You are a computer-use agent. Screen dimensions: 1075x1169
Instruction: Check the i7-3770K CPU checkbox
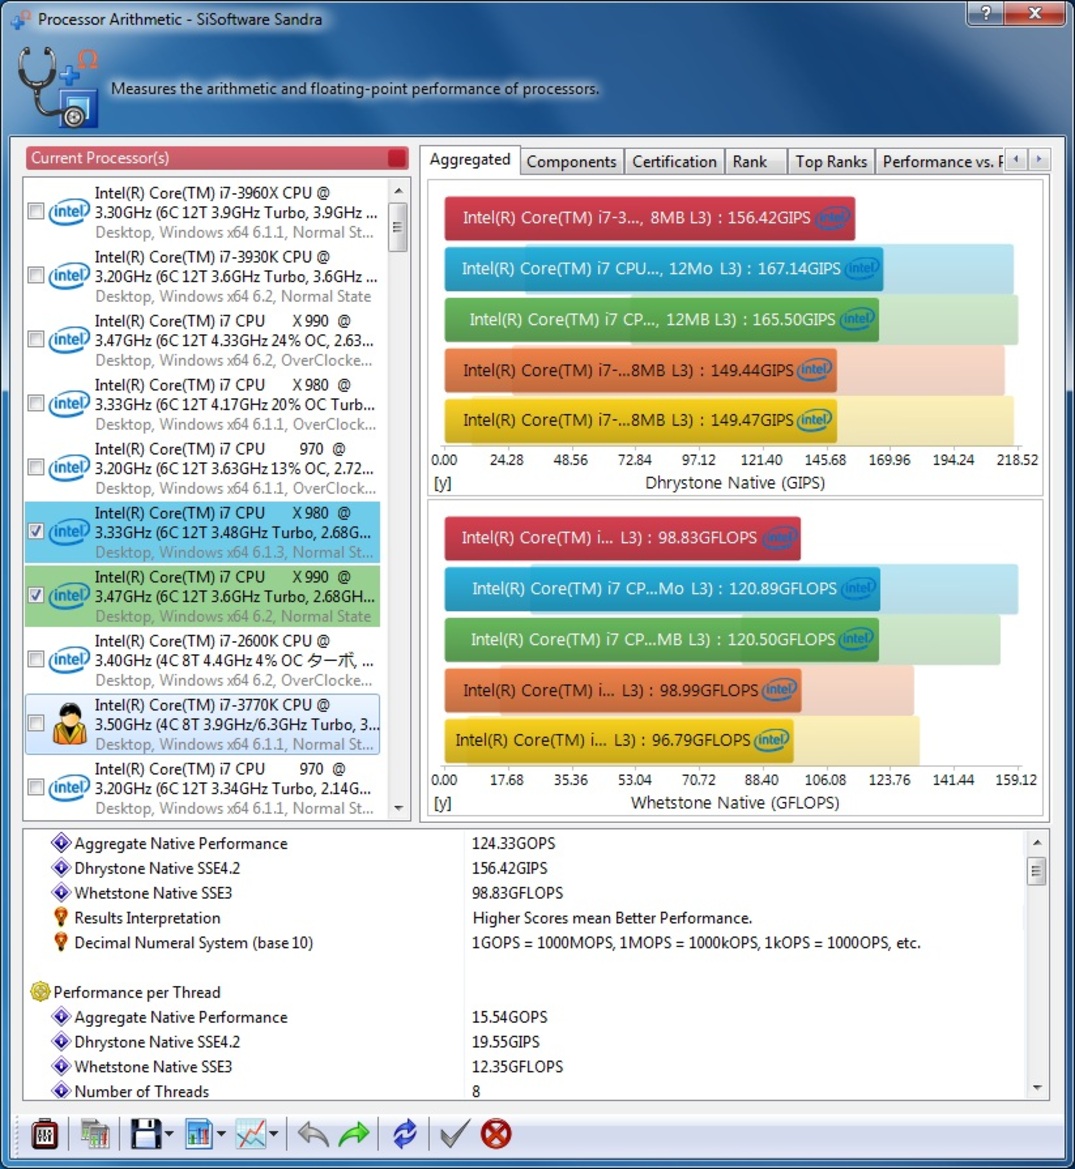(x=36, y=723)
